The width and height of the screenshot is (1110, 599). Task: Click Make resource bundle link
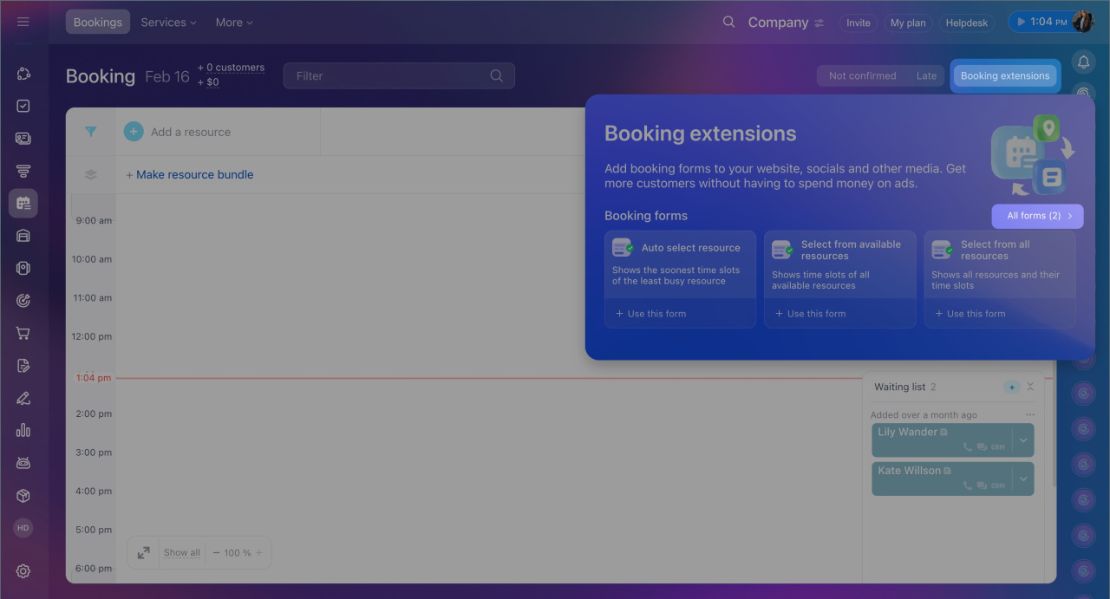tap(190, 175)
